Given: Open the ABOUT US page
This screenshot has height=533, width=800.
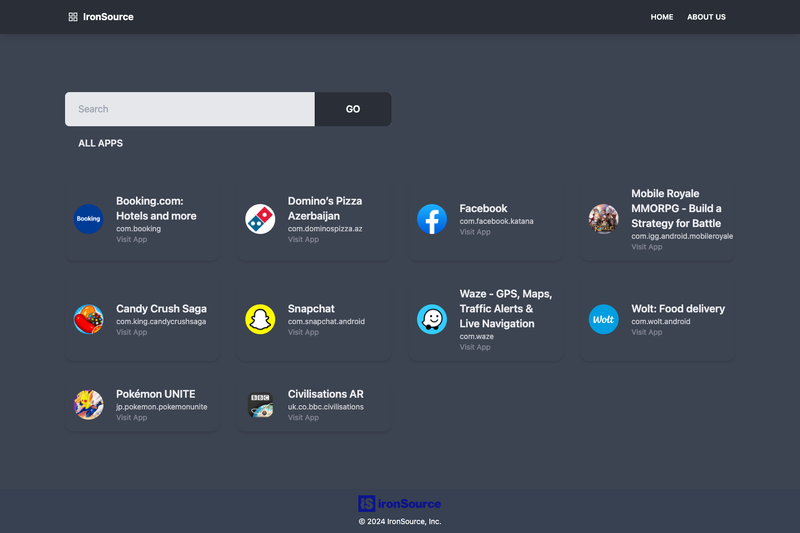Looking at the screenshot, I should point(706,17).
